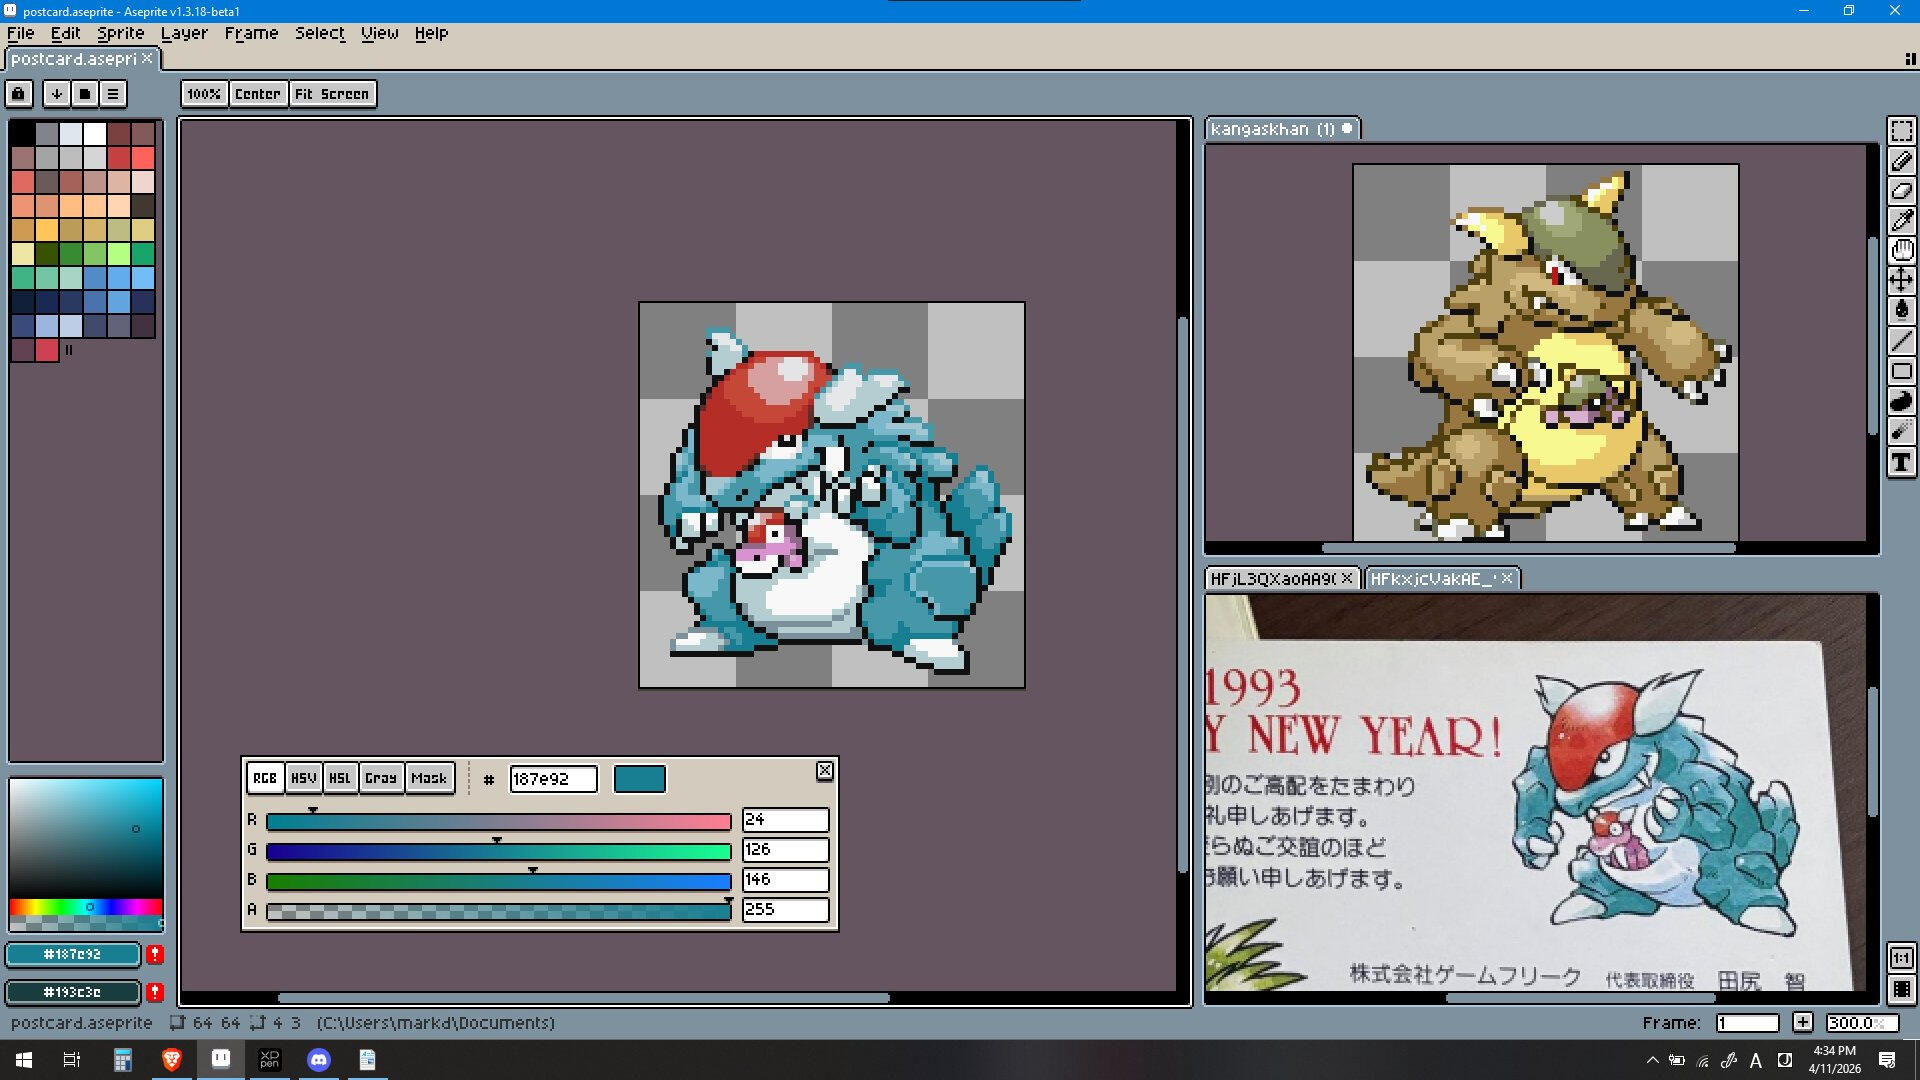Viewport: 1920px width, 1080px height.
Task: Switch to the kangaskhan (1) tab
Action: click(x=1282, y=129)
